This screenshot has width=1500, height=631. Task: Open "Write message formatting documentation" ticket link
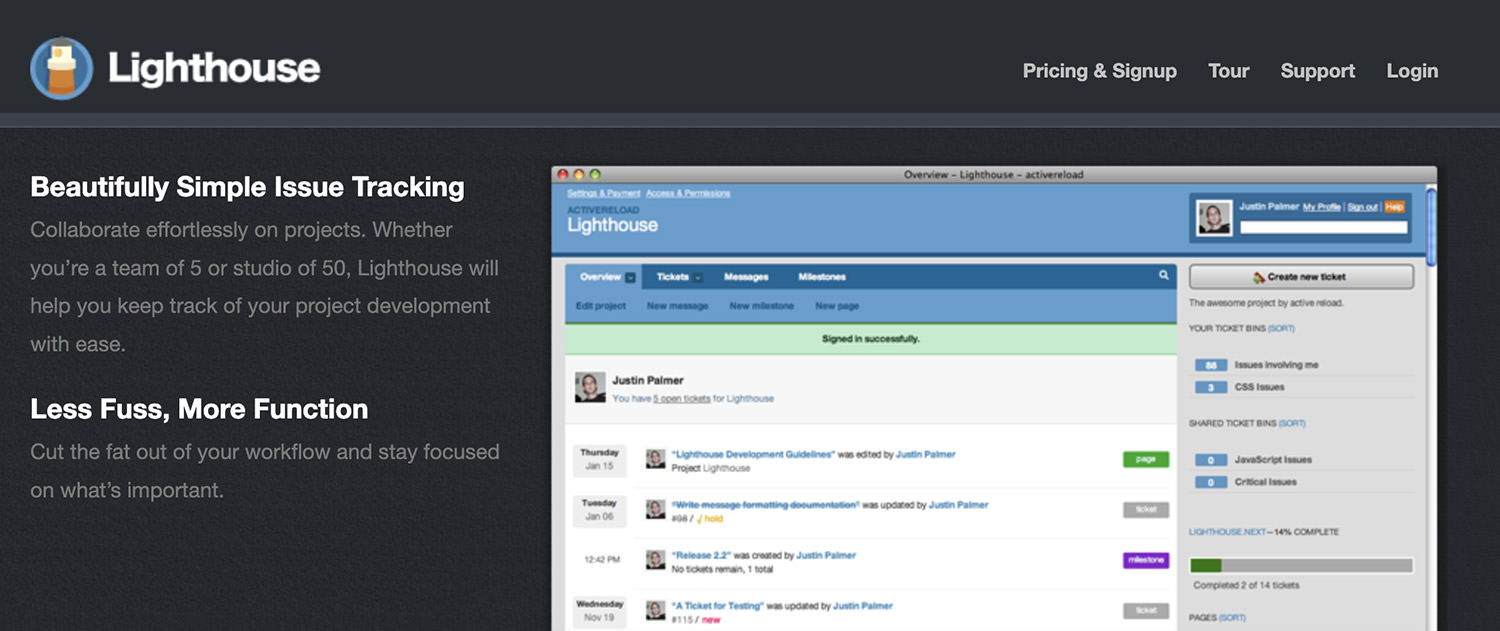(x=765, y=505)
